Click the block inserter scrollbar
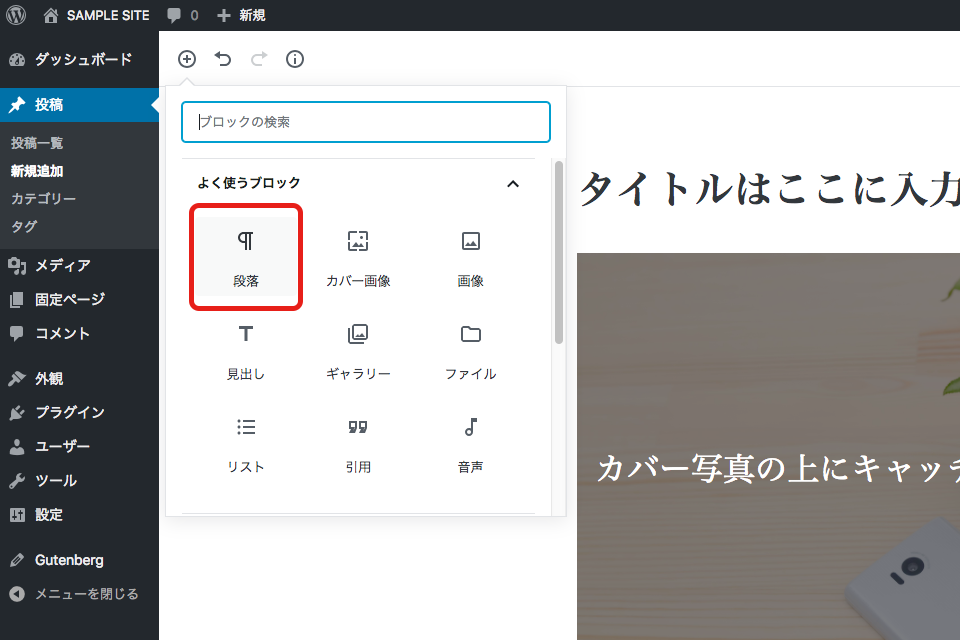Viewport: 960px width, 640px height. [558, 252]
